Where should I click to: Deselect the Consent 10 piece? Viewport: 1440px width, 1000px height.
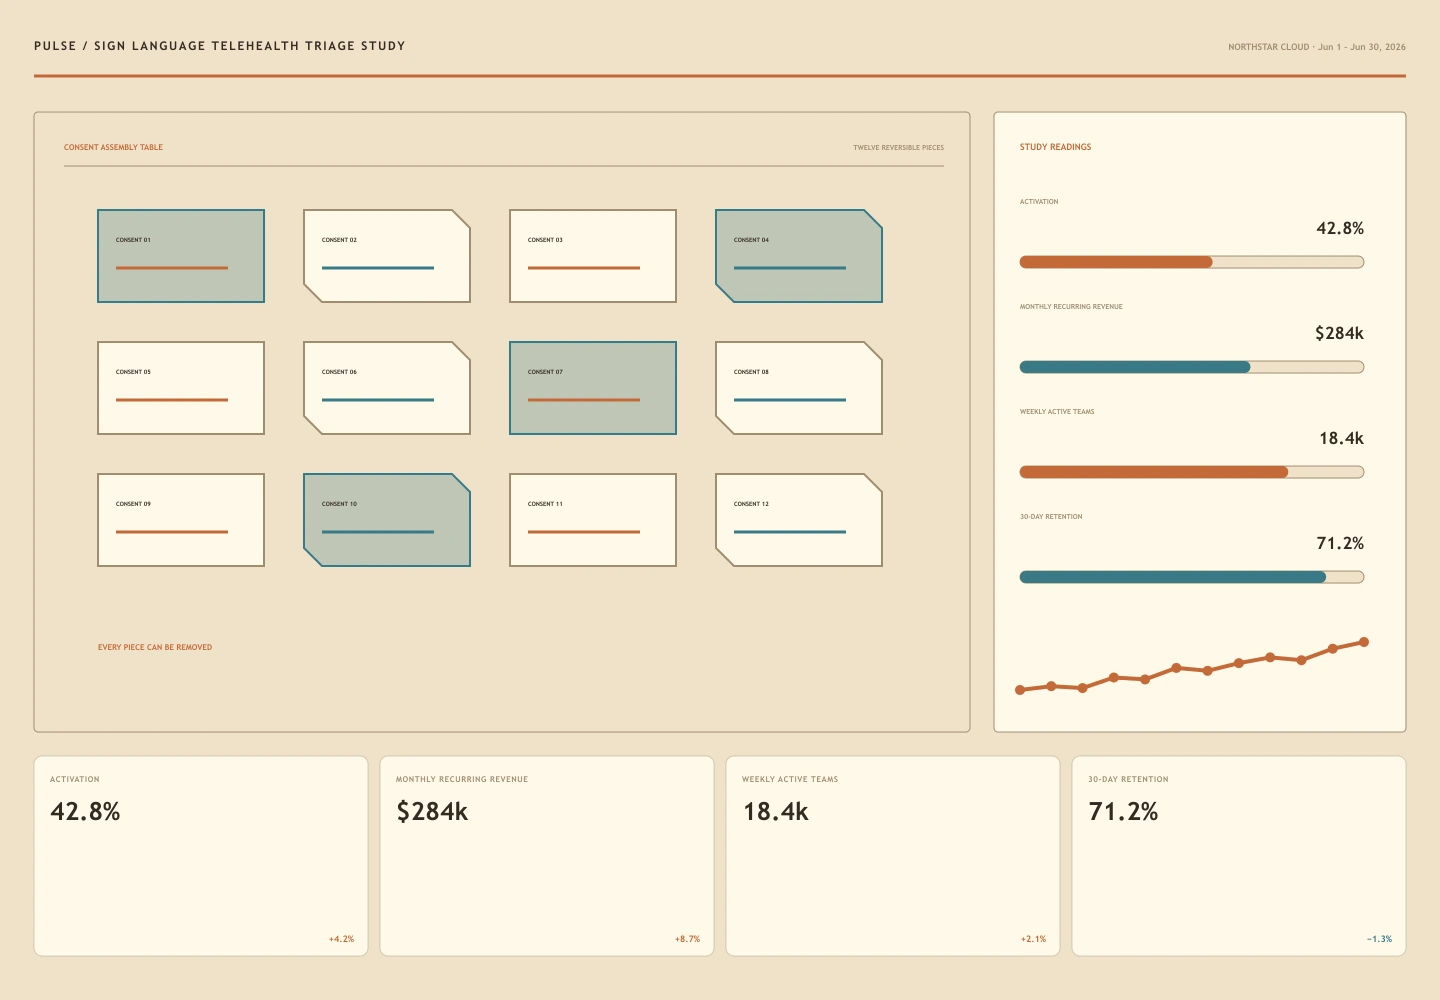(x=387, y=520)
